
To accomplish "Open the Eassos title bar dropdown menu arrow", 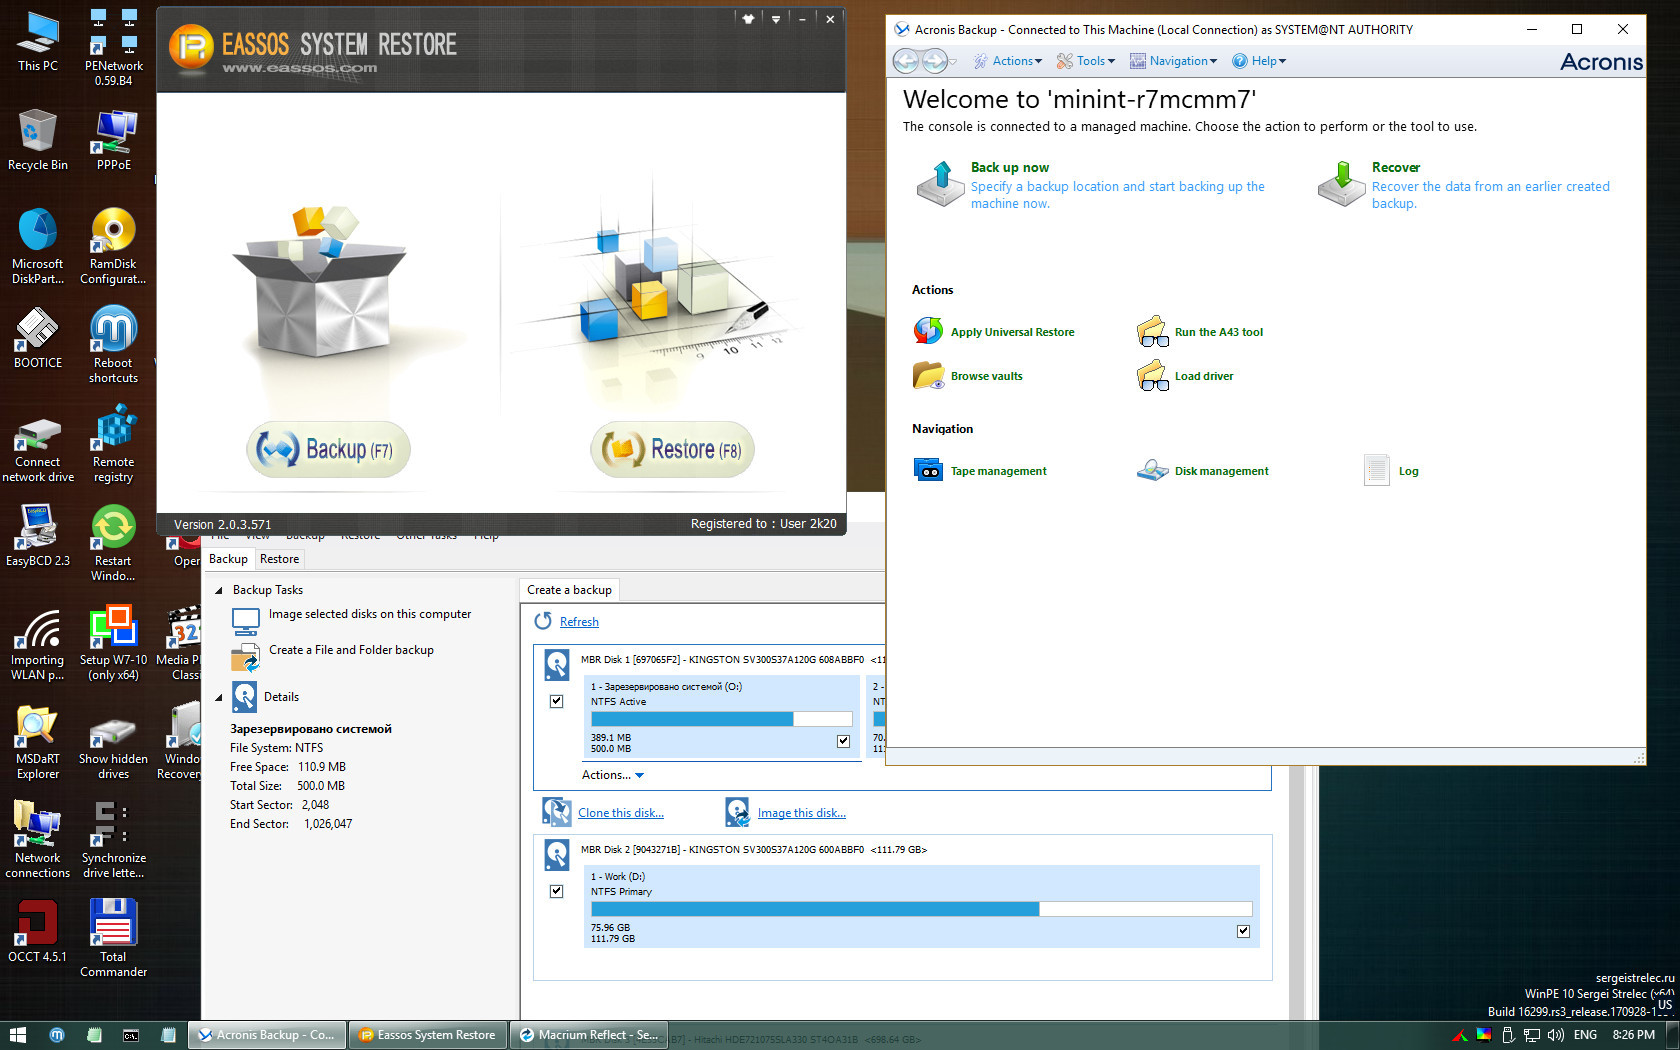I will click(x=776, y=19).
